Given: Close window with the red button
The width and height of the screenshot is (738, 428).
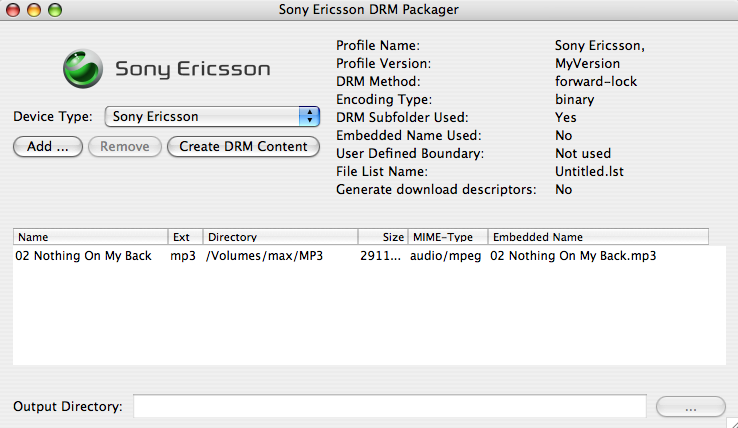Looking at the screenshot, I should click(x=14, y=10).
